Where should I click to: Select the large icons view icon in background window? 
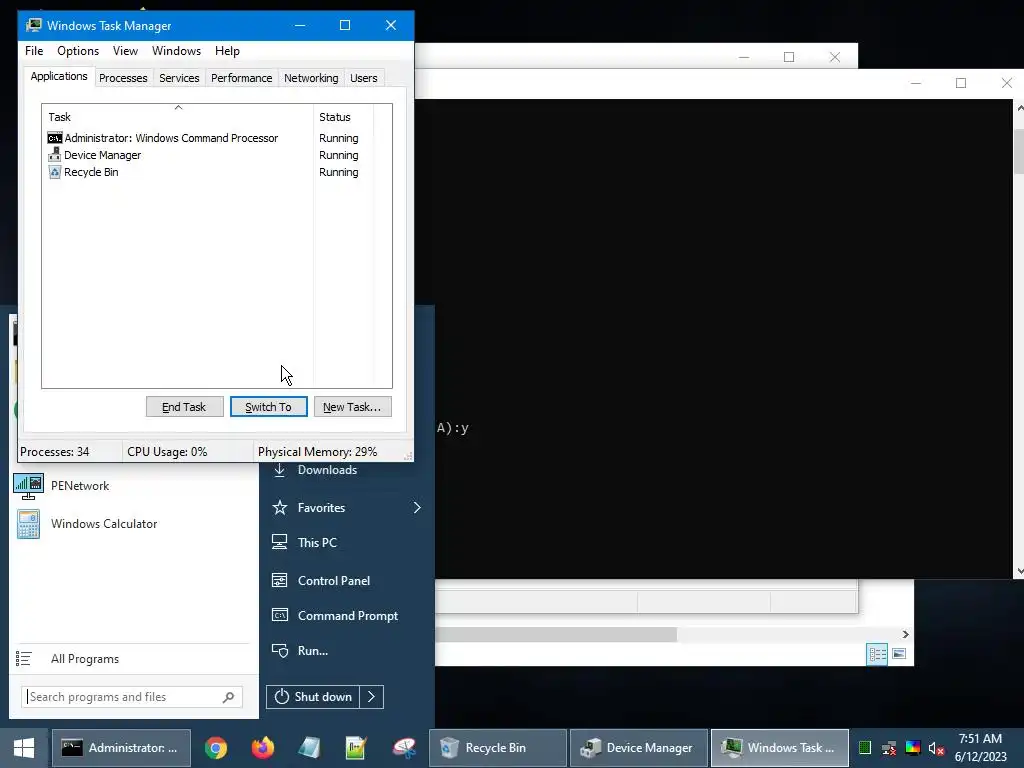click(x=899, y=654)
